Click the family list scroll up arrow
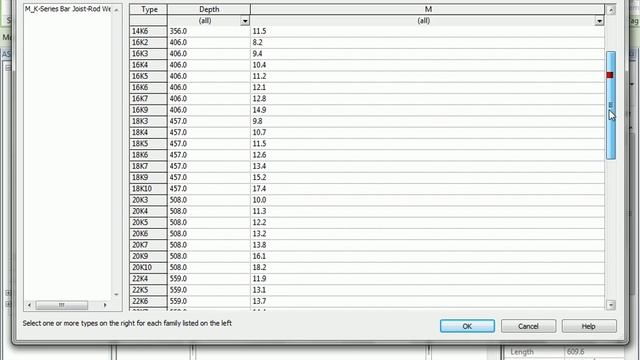The height and width of the screenshot is (360, 640). click(x=116, y=9)
